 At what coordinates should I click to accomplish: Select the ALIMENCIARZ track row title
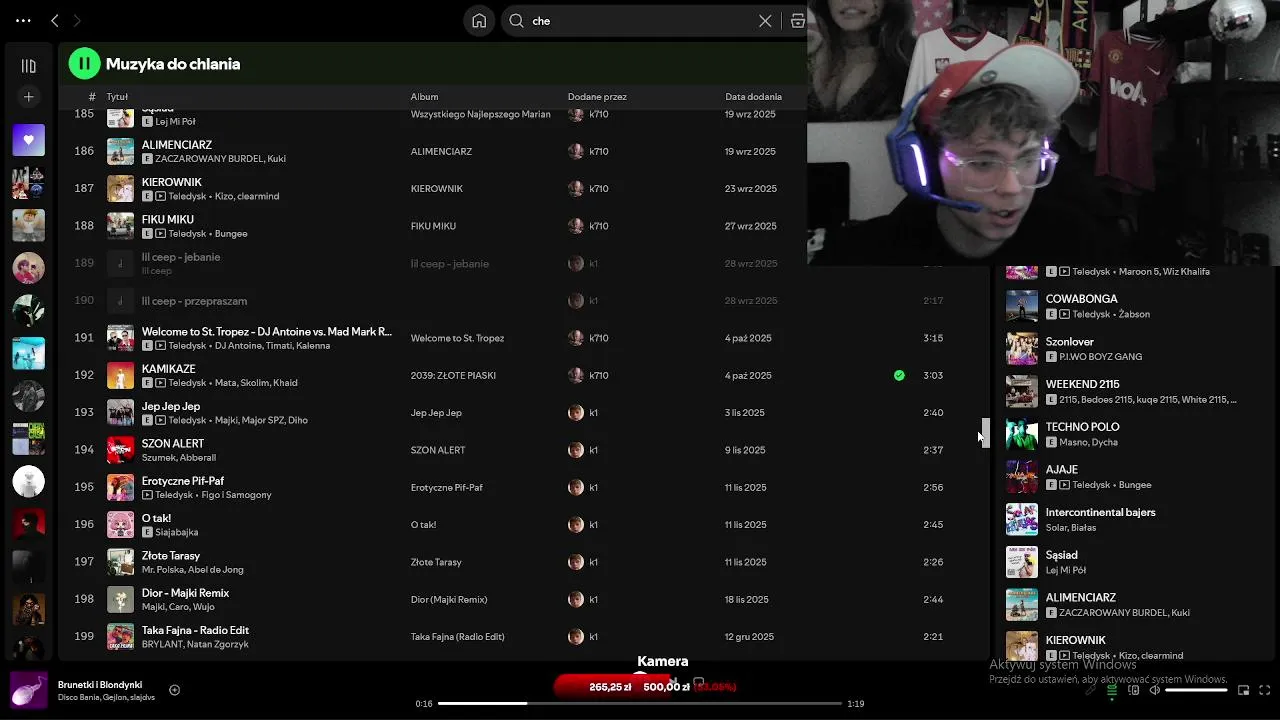click(x=177, y=145)
